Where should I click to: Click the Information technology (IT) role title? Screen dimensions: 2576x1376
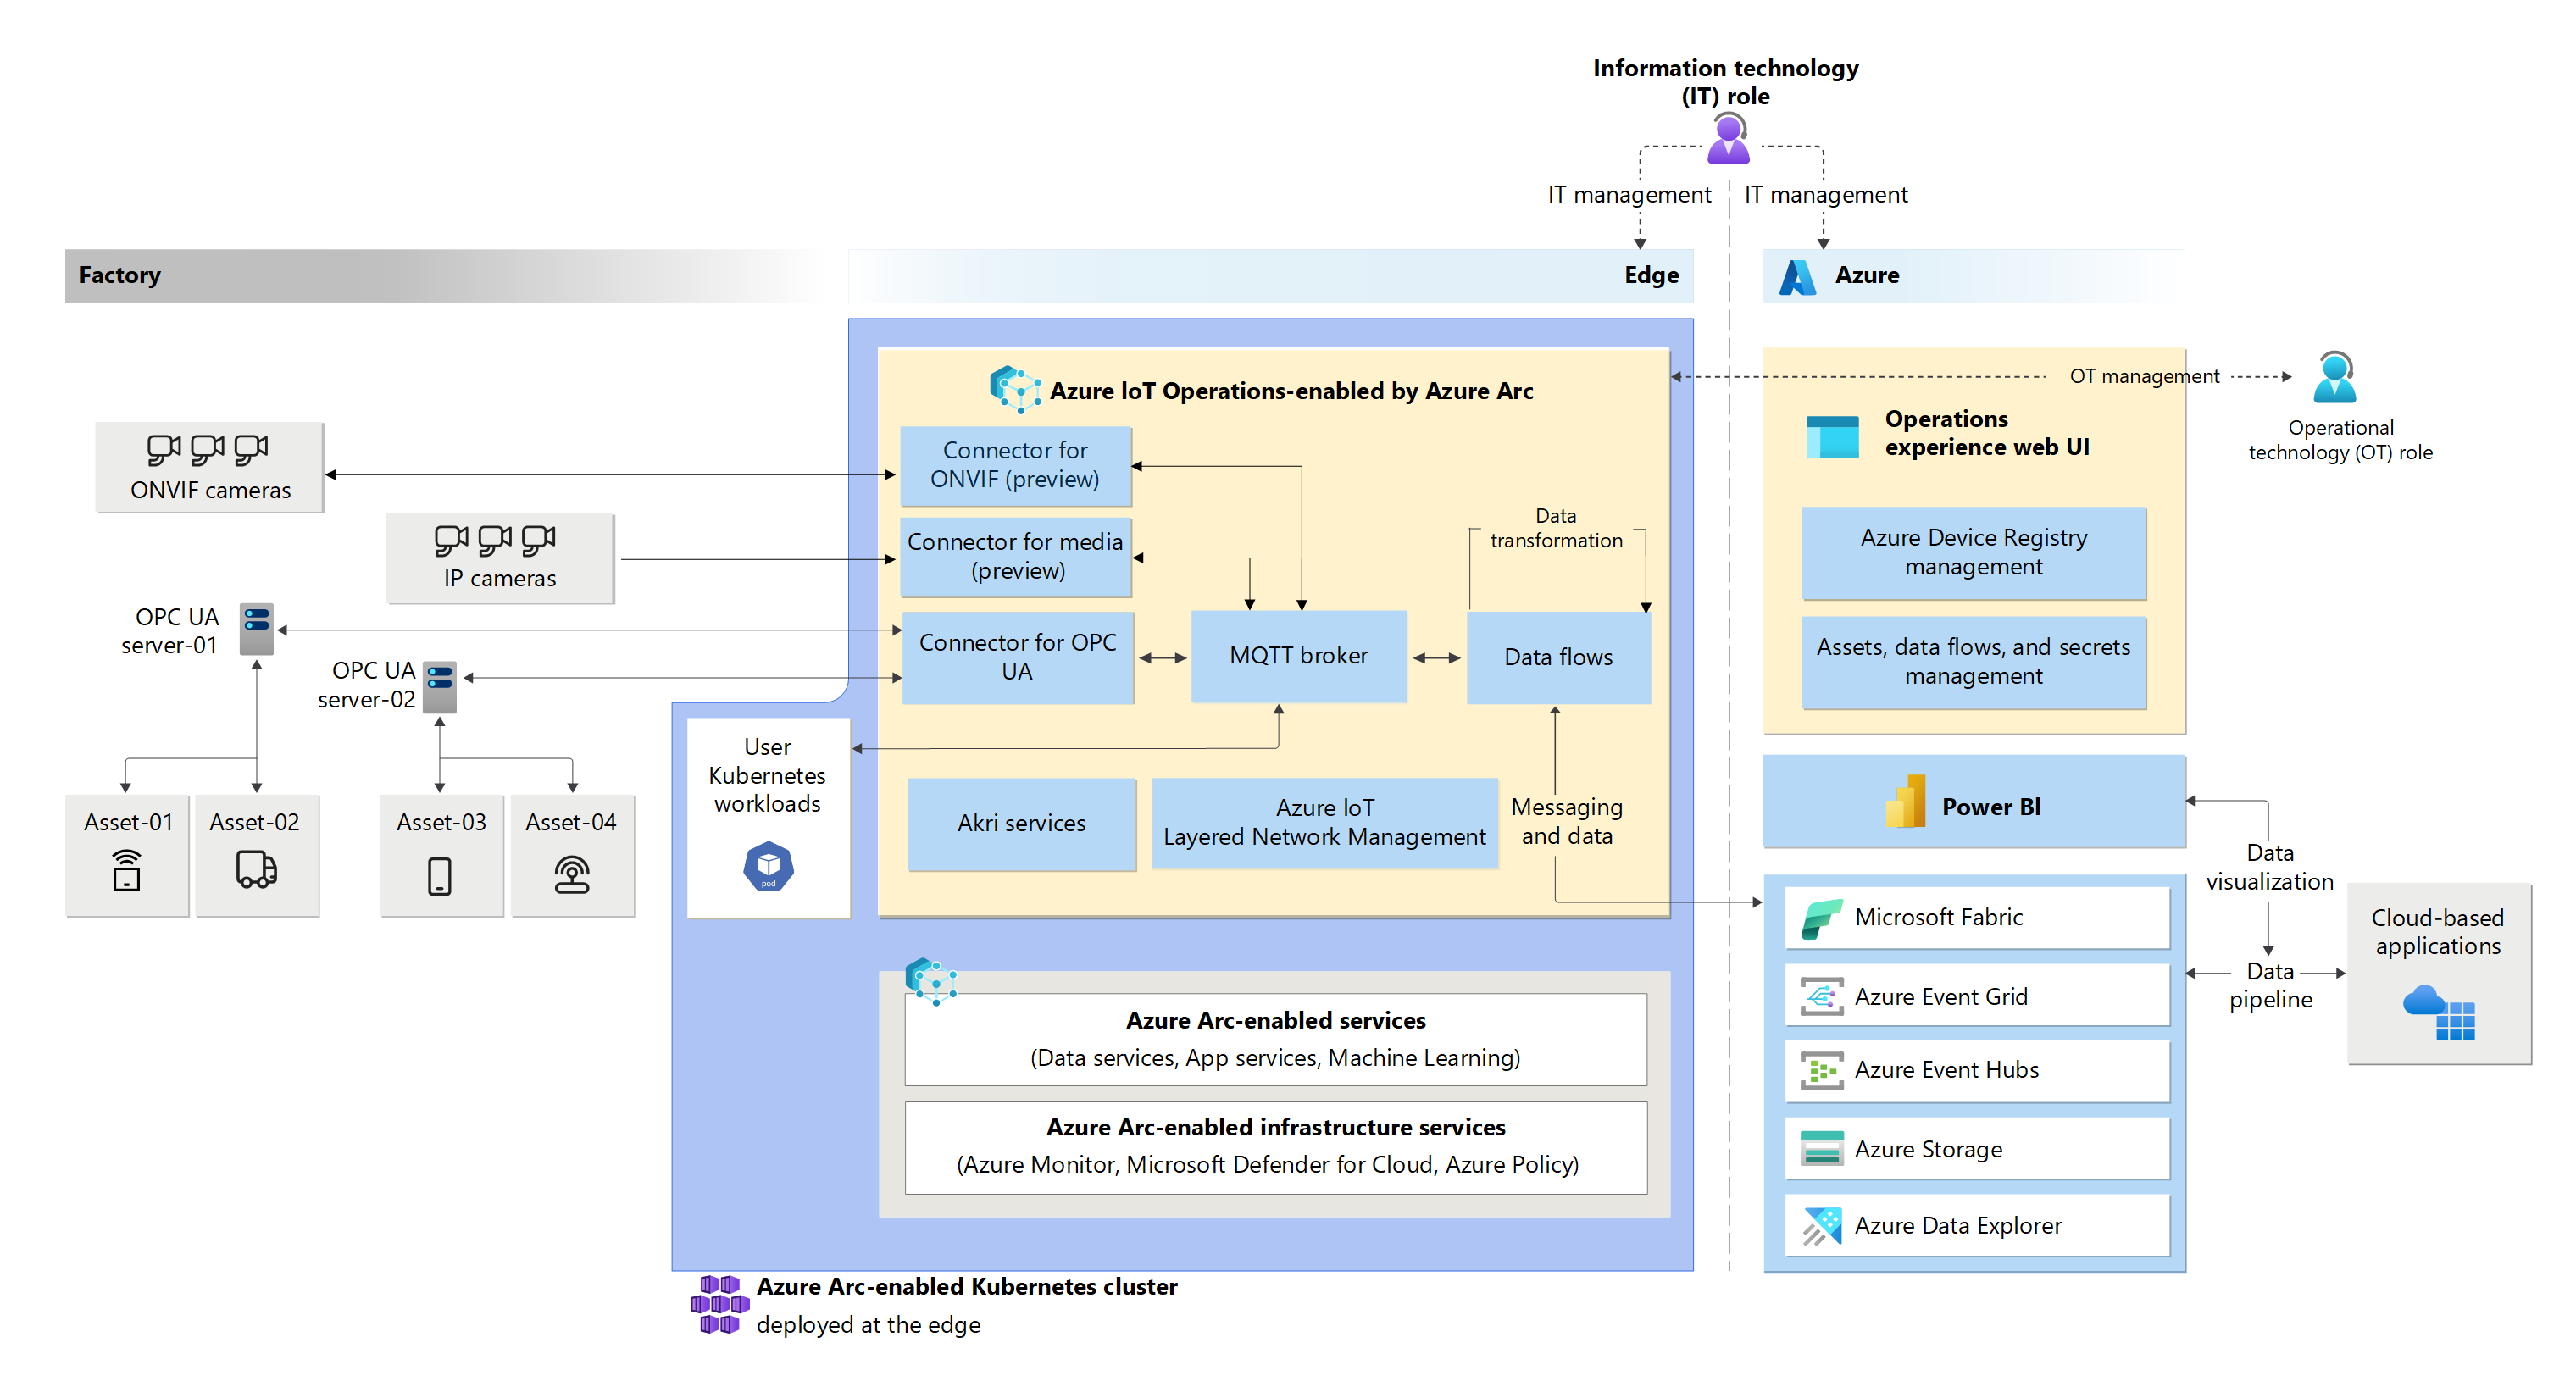point(1725,83)
